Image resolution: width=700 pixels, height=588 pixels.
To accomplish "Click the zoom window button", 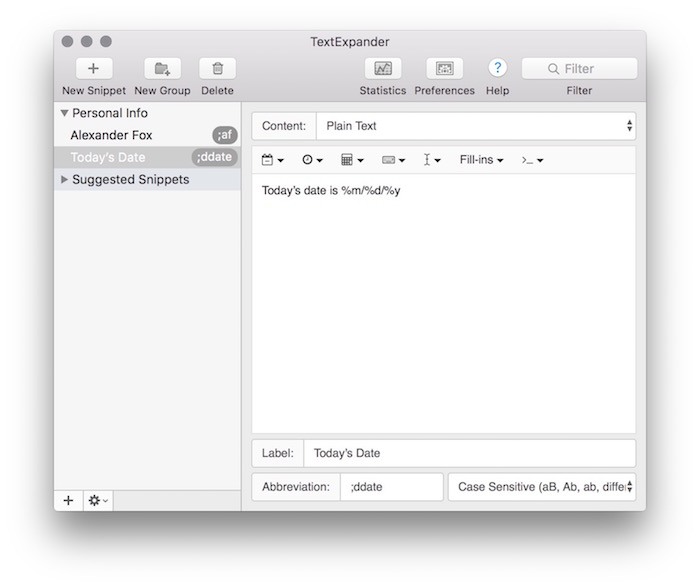I will [x=106, y=42].
